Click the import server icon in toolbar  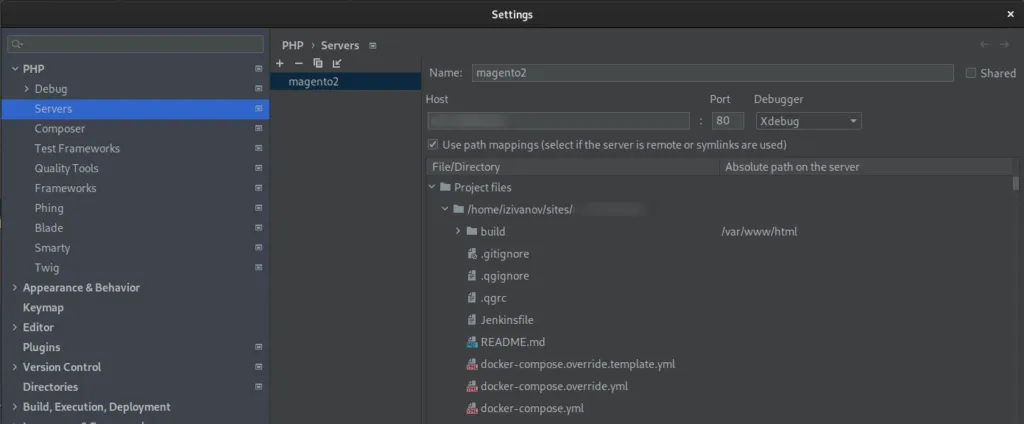(337, 63)
